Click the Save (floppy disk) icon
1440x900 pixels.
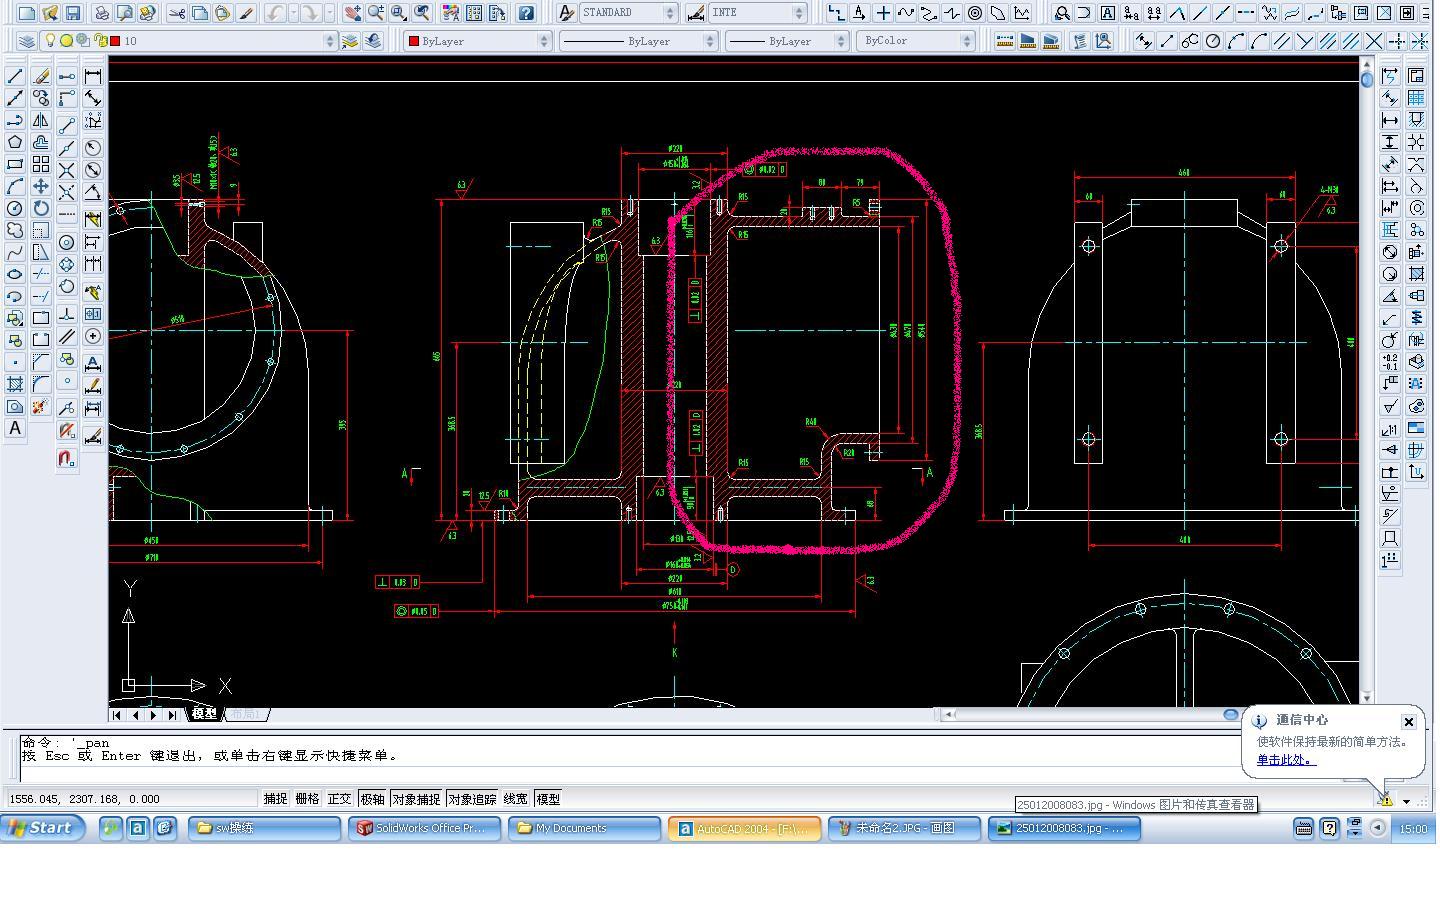pyautogui.click(x=73, y=13)
